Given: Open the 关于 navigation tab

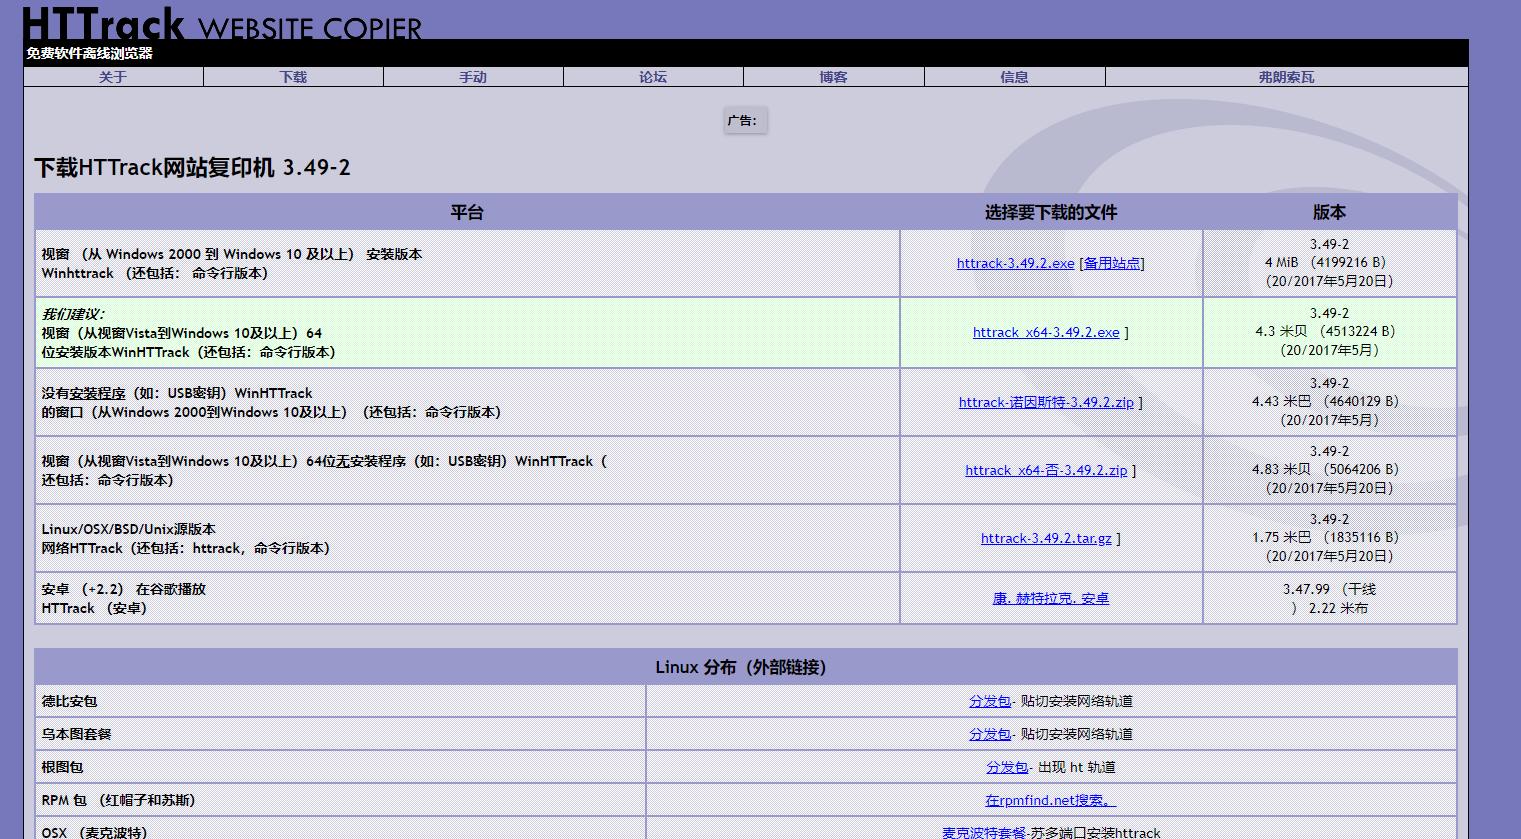Looking at the screenshot, I should point(113,77).
